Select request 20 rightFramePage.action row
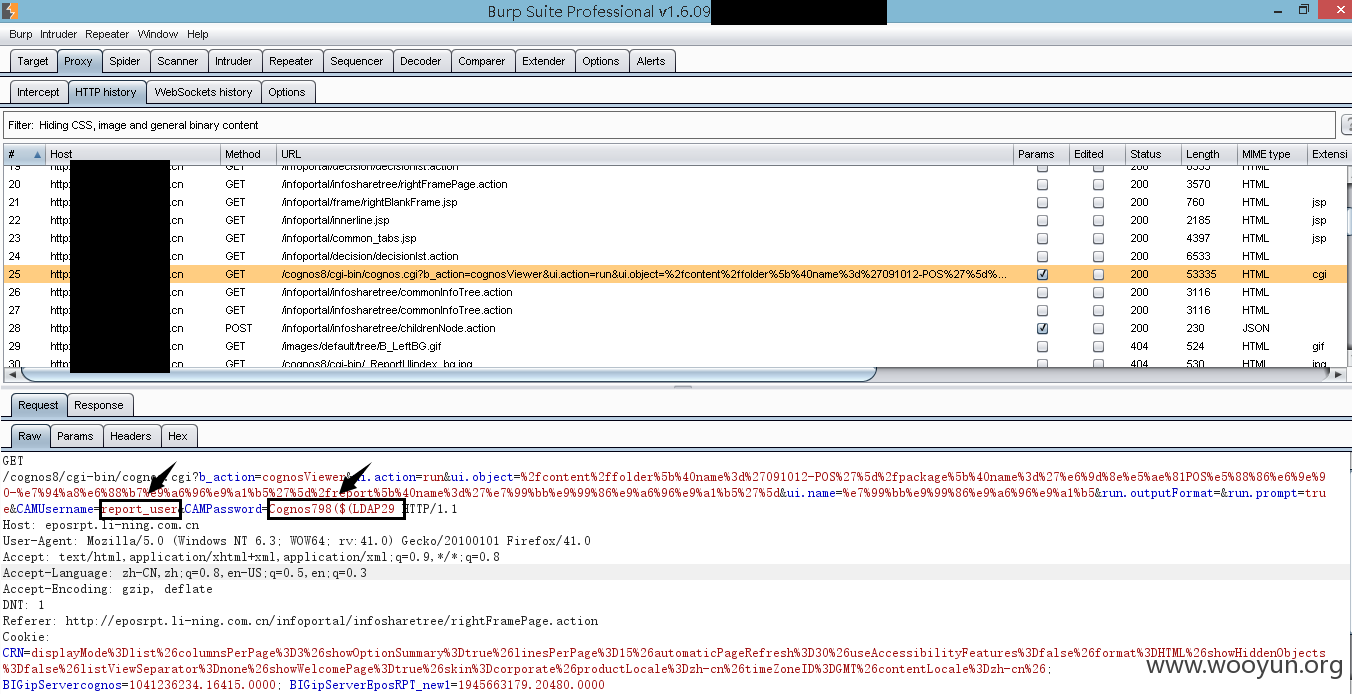The width and height of the screenshot is (1352, 694). point(675,184)
